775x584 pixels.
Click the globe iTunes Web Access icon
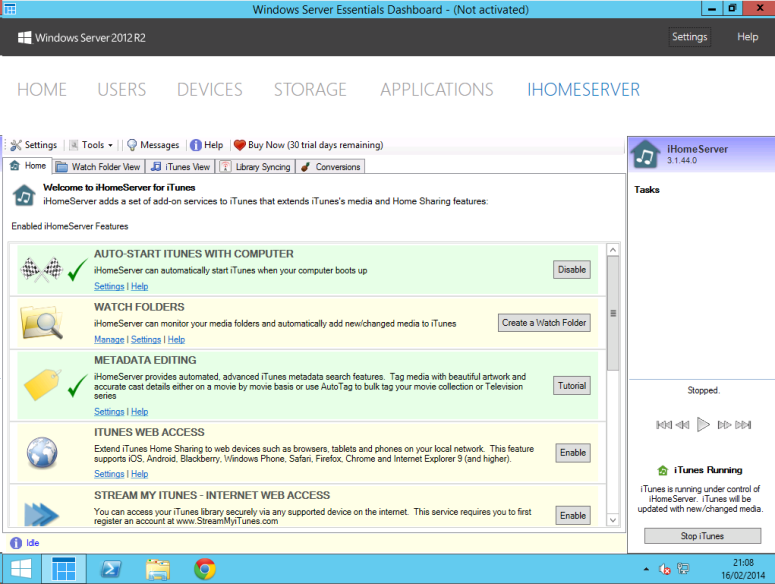tap(42, 453)
